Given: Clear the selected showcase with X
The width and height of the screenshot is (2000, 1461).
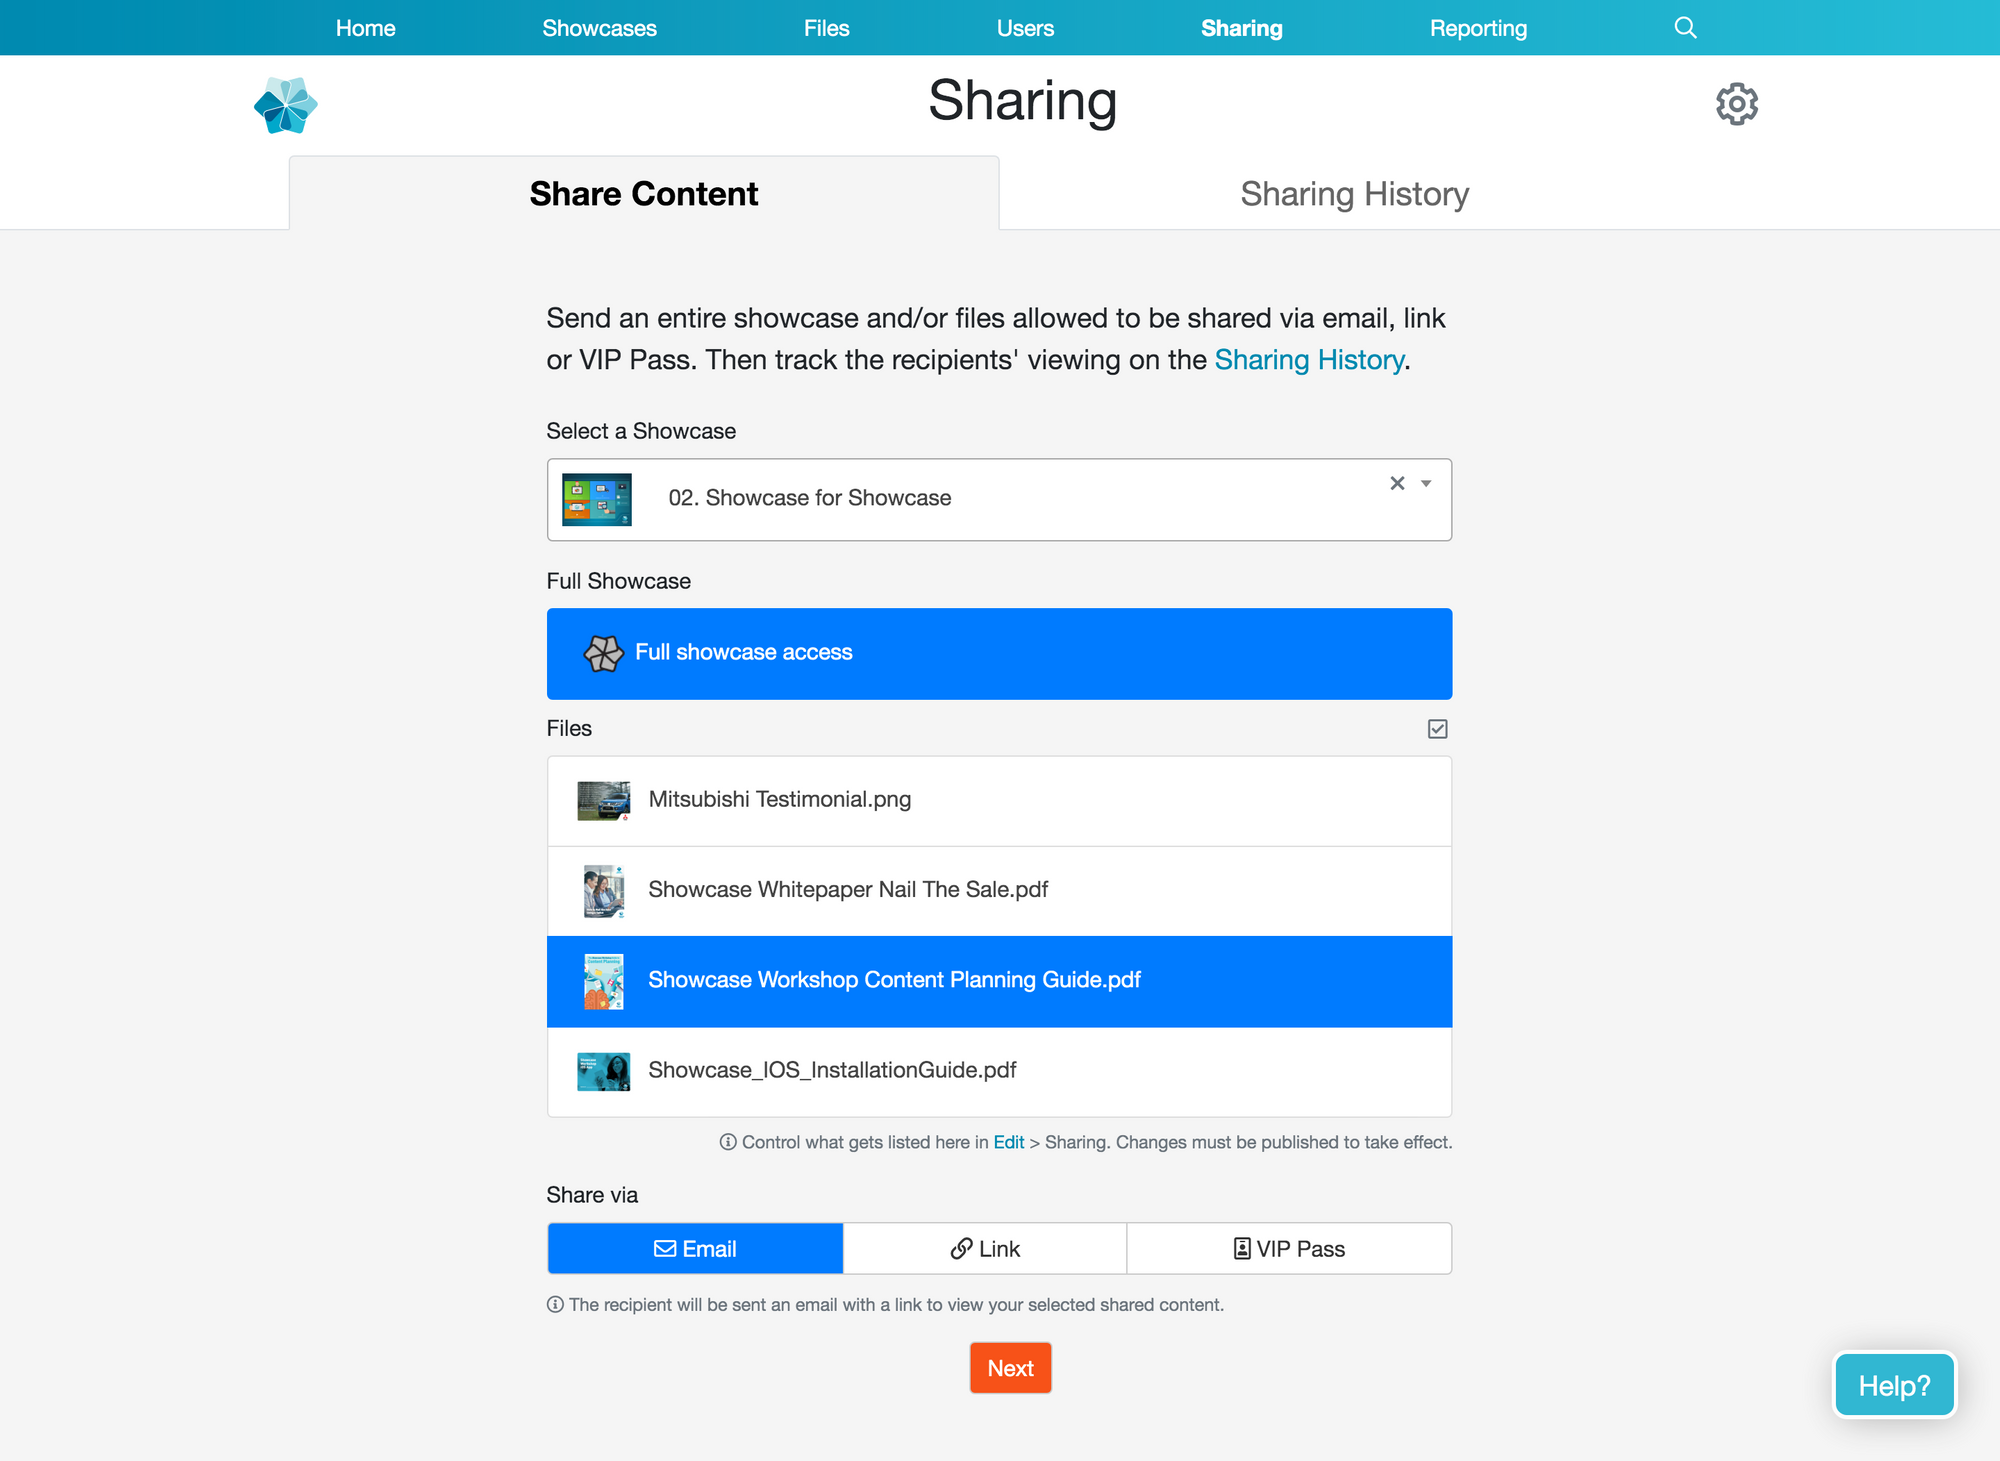Looking at the screenshot, I should point(1397,484).
